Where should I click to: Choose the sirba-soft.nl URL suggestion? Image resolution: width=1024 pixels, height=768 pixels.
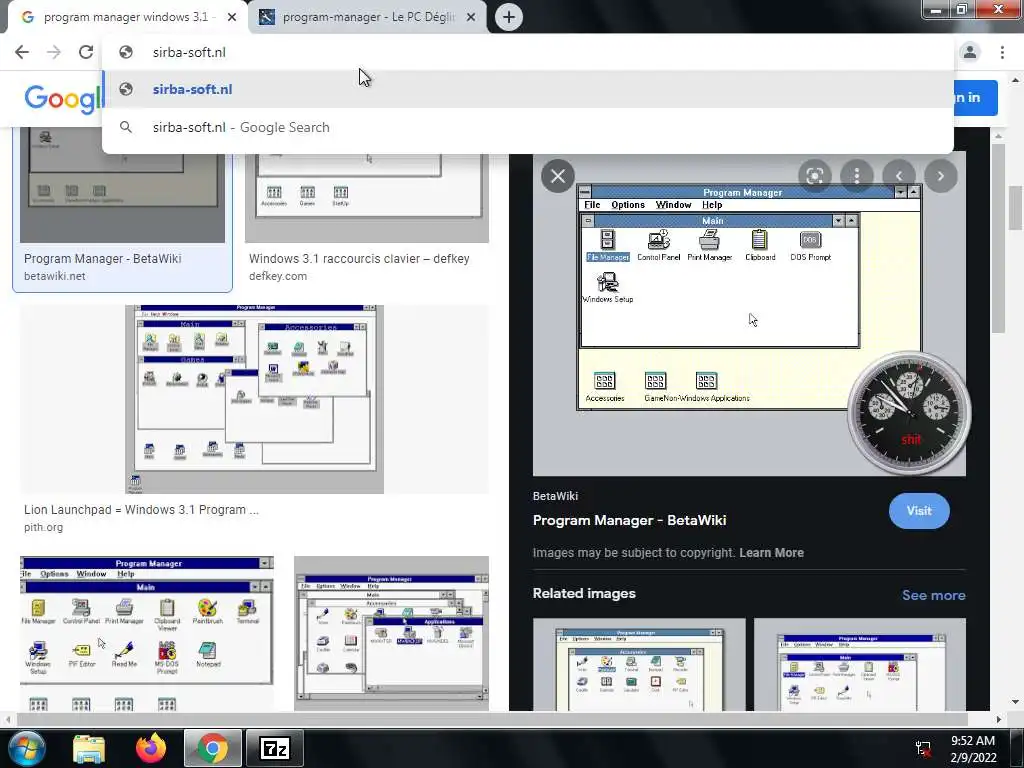(x=528, y=89)
